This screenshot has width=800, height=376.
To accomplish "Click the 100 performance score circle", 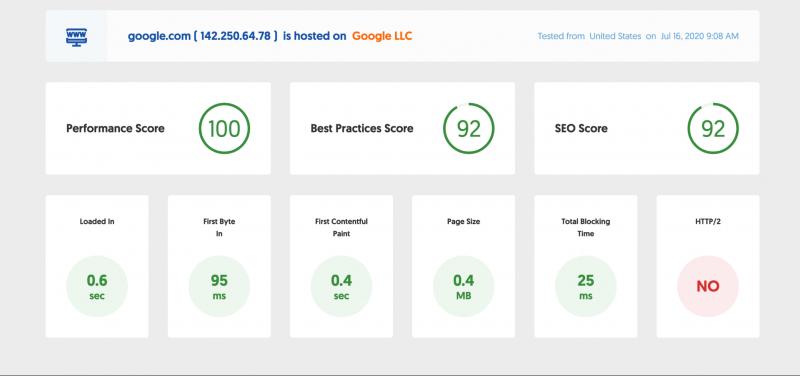I will point(224,129).
